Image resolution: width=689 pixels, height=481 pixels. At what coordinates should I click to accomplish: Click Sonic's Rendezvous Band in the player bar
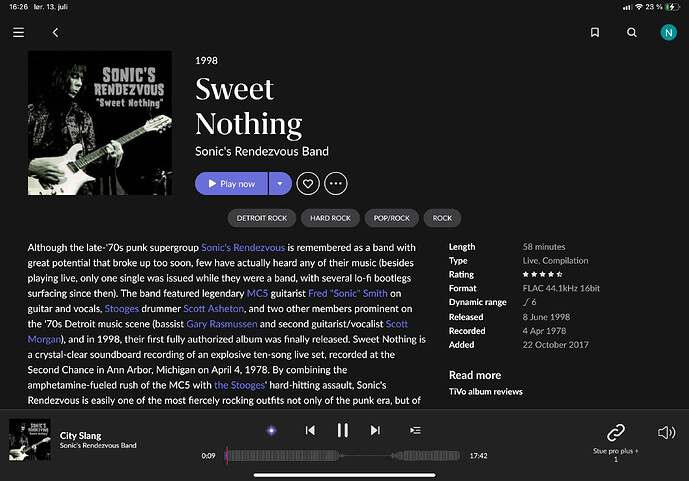tap(98, 445)
